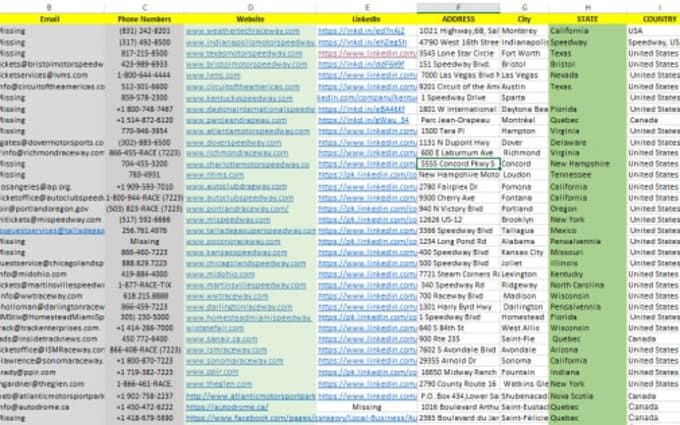Viewport: 680px width, 425px height.
Task: Select column F header letter
Action: coord(458,7)
